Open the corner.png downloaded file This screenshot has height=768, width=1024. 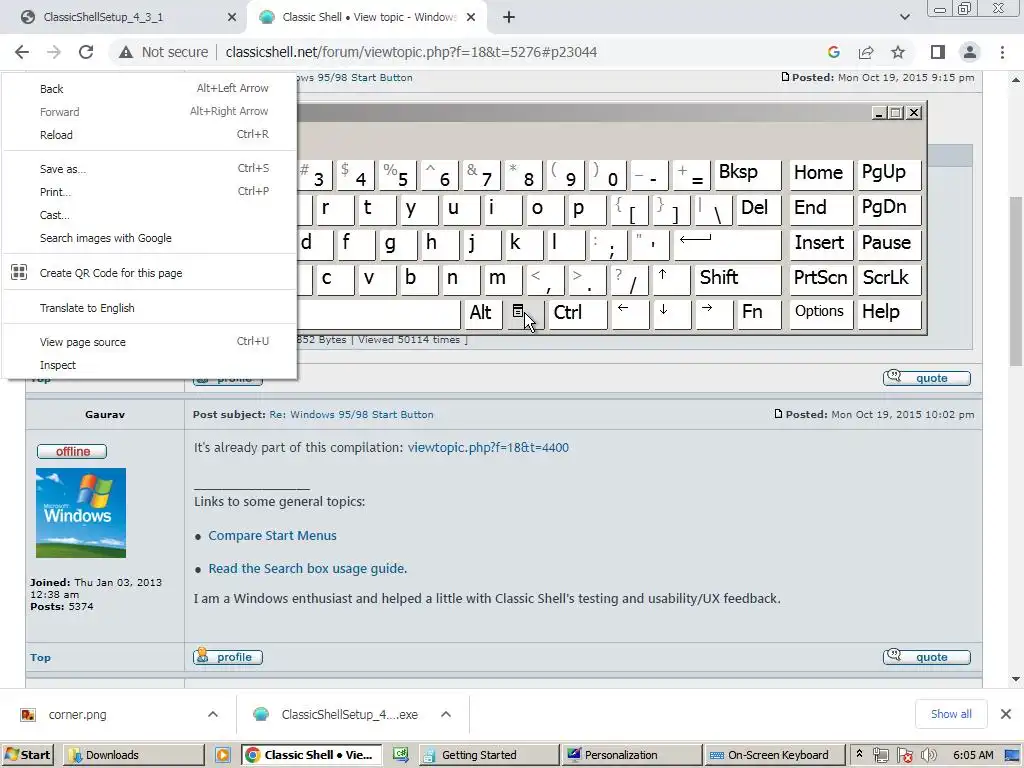(77, 714)
